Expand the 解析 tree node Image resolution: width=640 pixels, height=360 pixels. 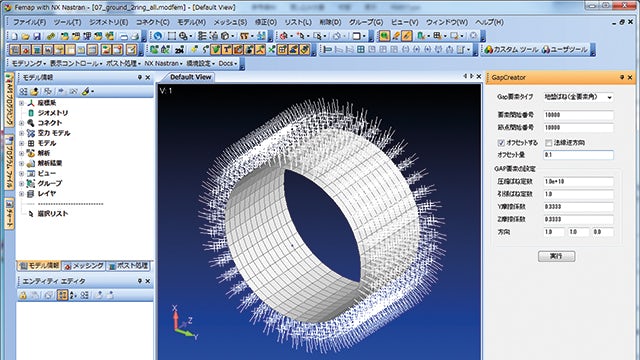point(22,153)
